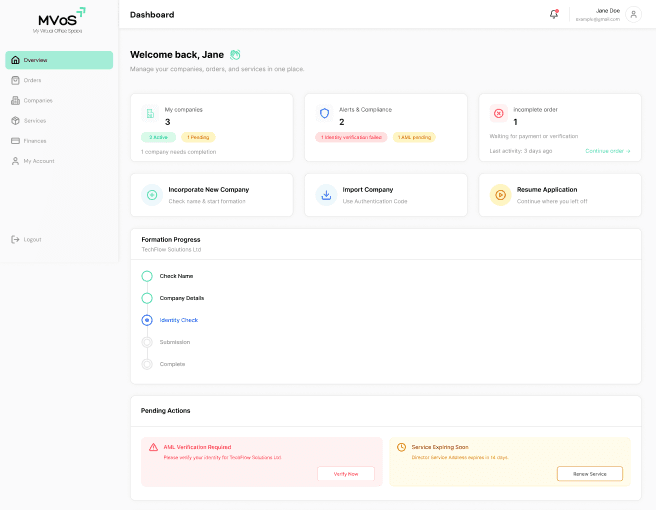Open the Finances menu item

pyautogui.click(x=59, y=141)
